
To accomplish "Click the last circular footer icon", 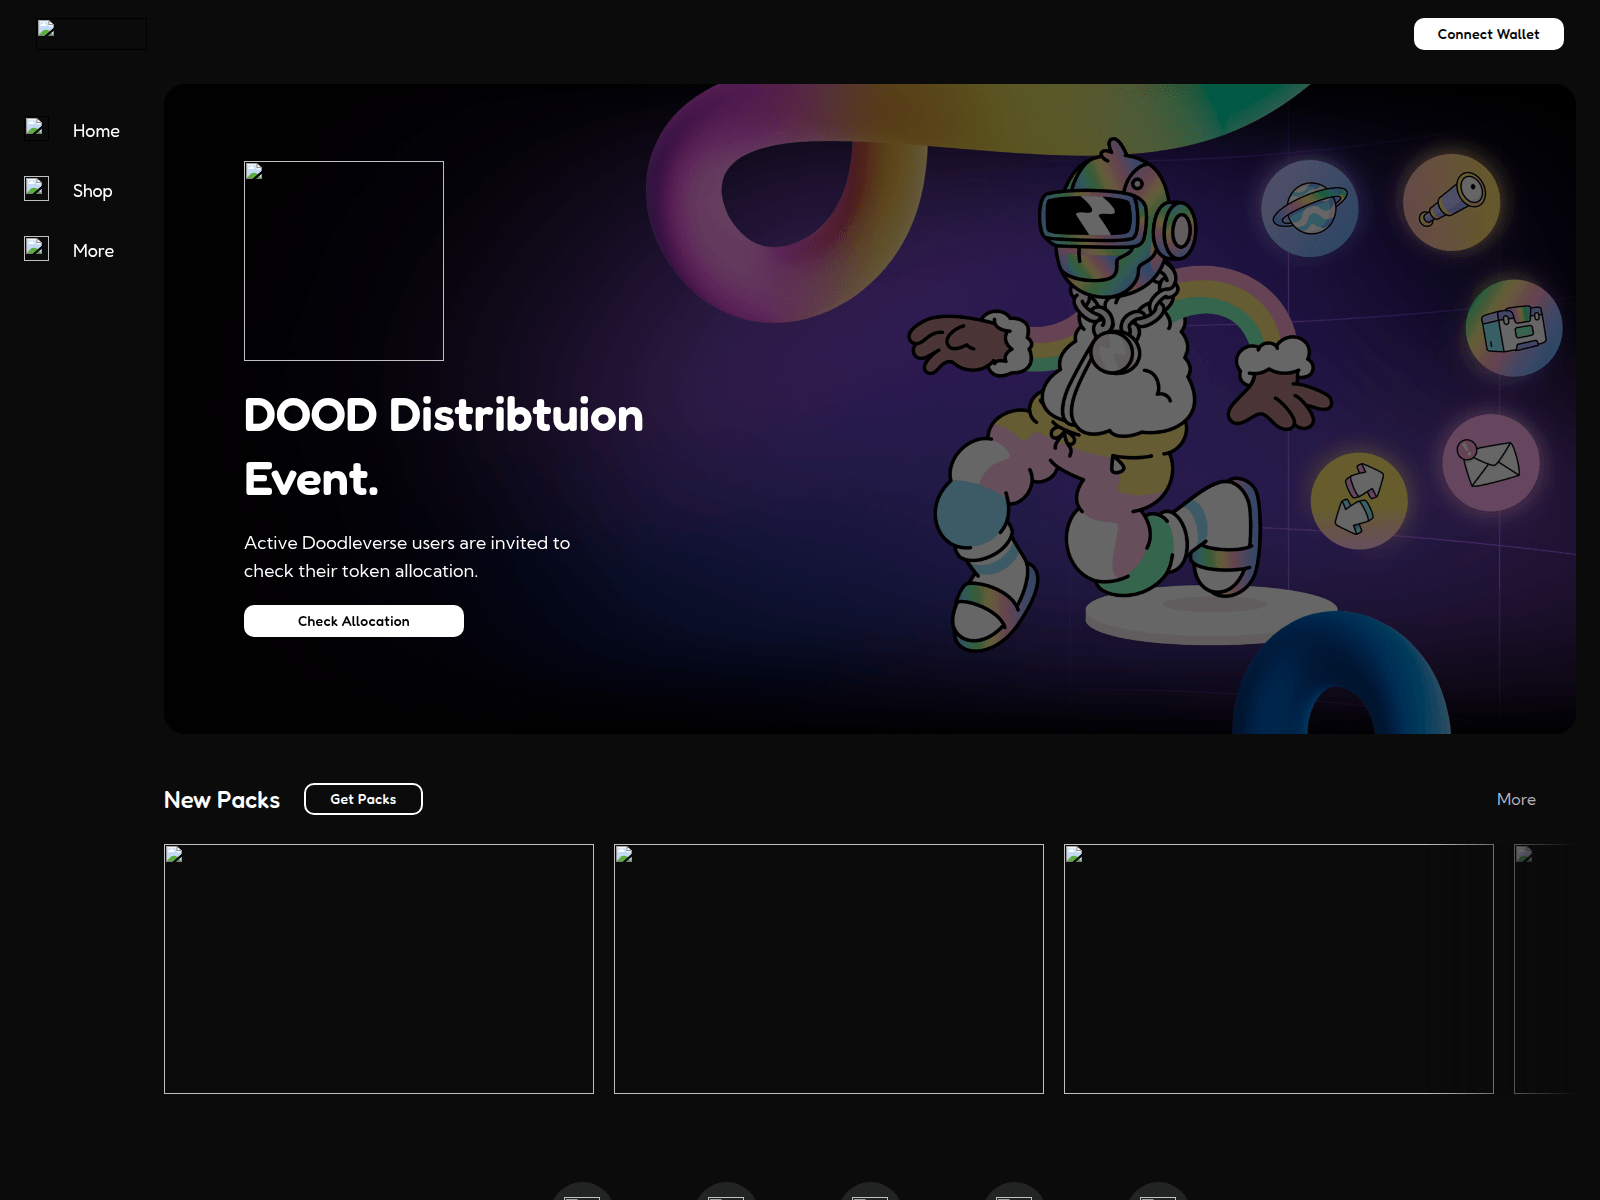I will coord(1157,1193).
